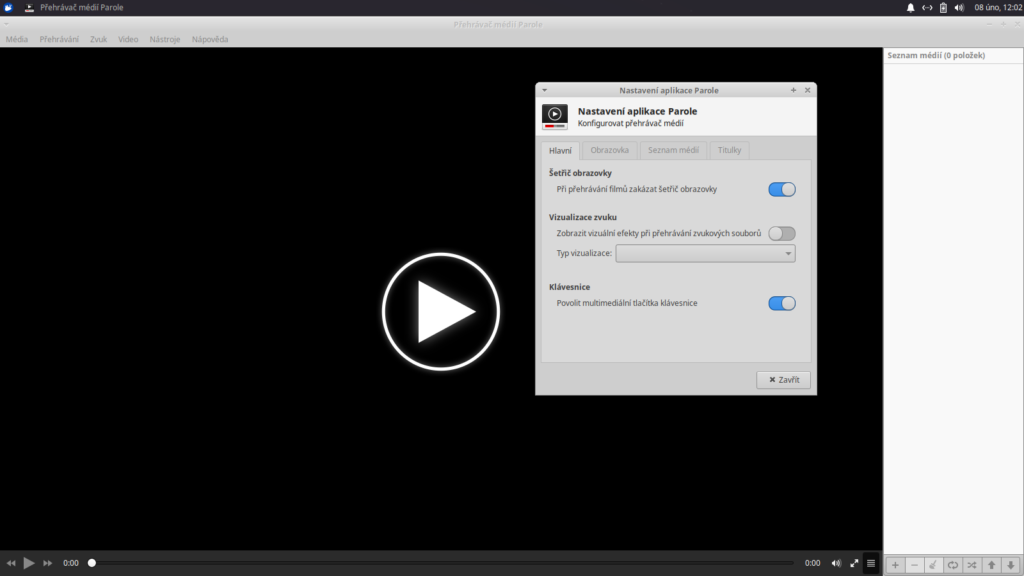Screen dimensions: 1024x576
Task: Click the seek bar track
Action: (442, 563)
